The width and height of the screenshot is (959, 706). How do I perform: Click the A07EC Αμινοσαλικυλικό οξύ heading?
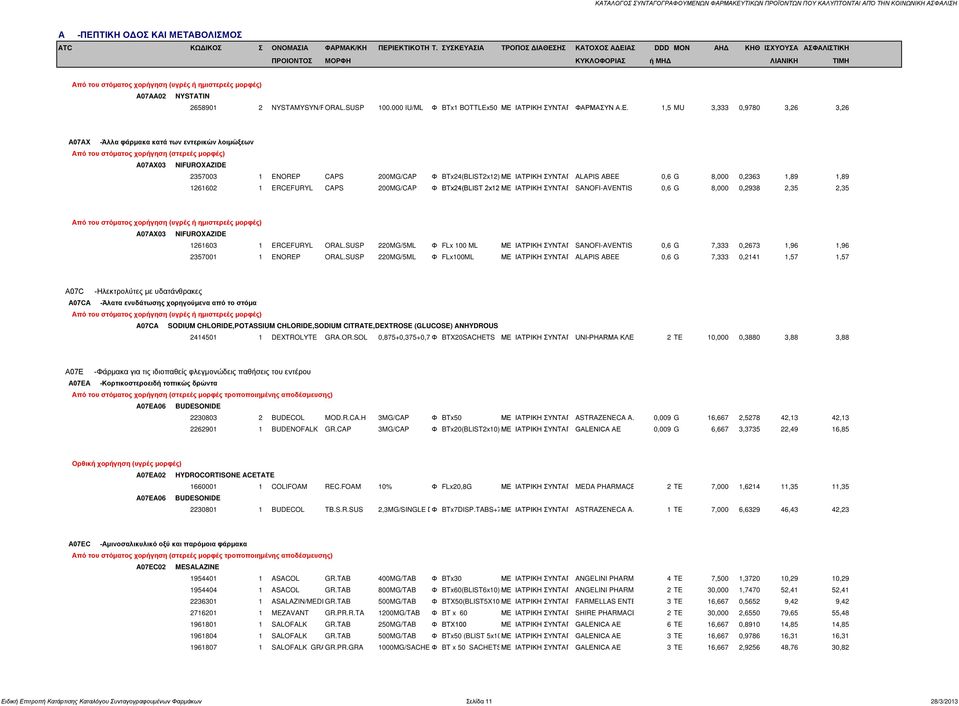point(158,544)
